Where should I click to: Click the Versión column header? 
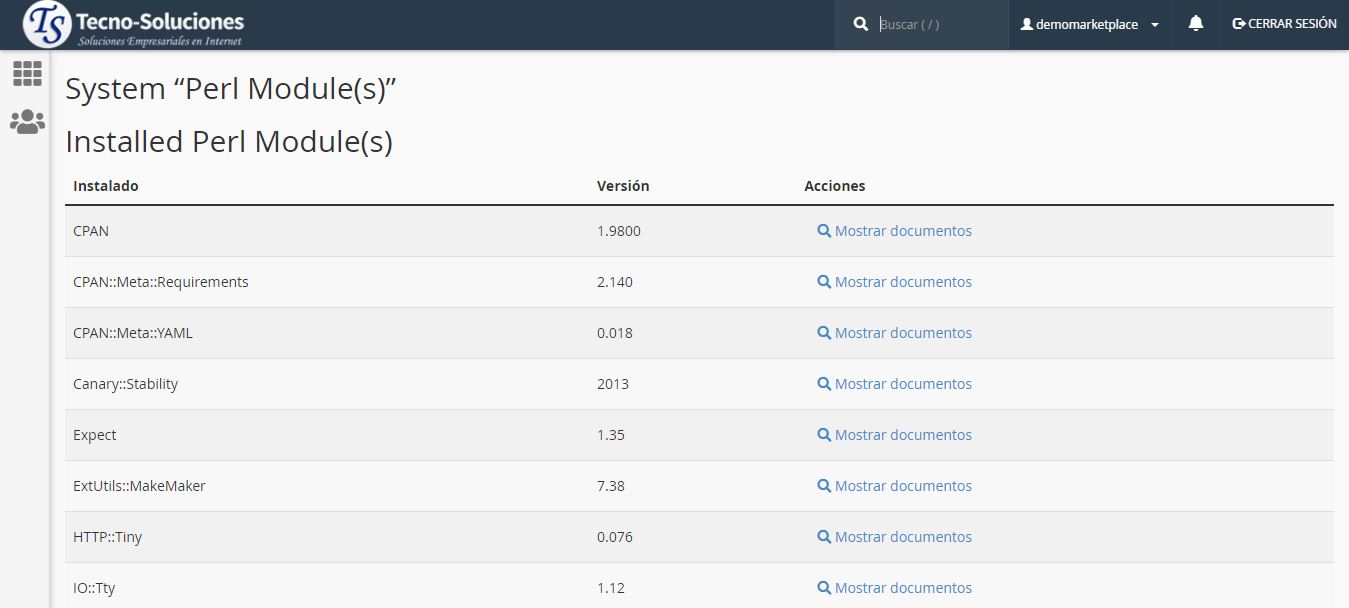[x=623, y=186]
